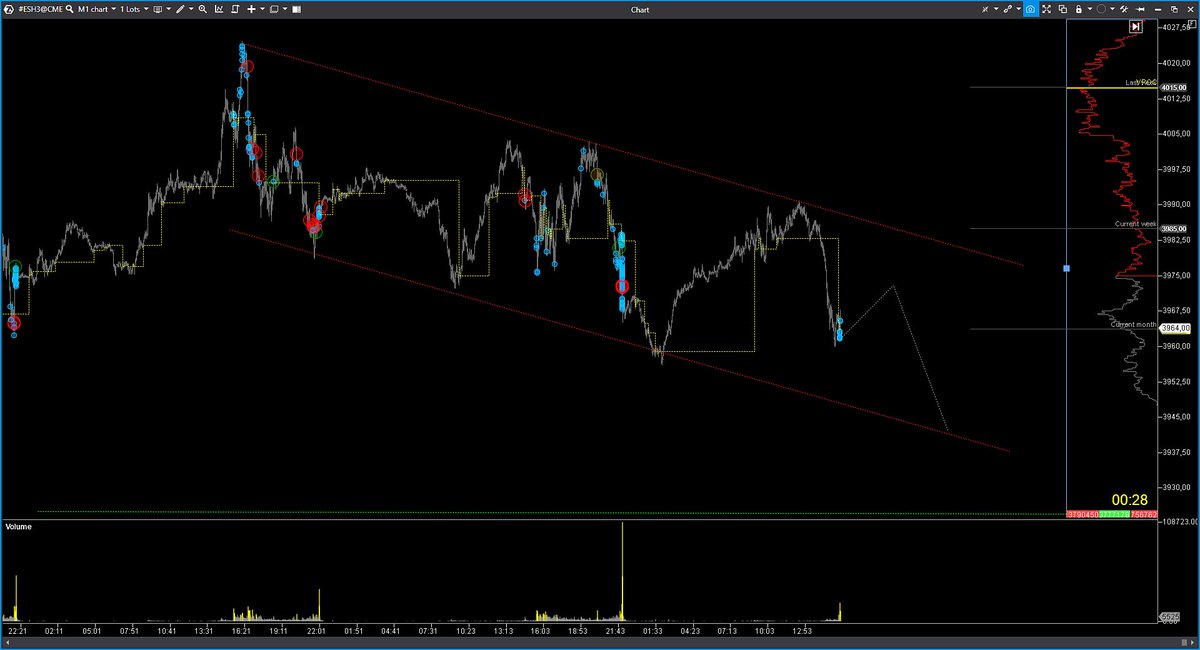Click the plus add icon
The height and width of the screenshot is (650, 1200).
tap(251, 9)
